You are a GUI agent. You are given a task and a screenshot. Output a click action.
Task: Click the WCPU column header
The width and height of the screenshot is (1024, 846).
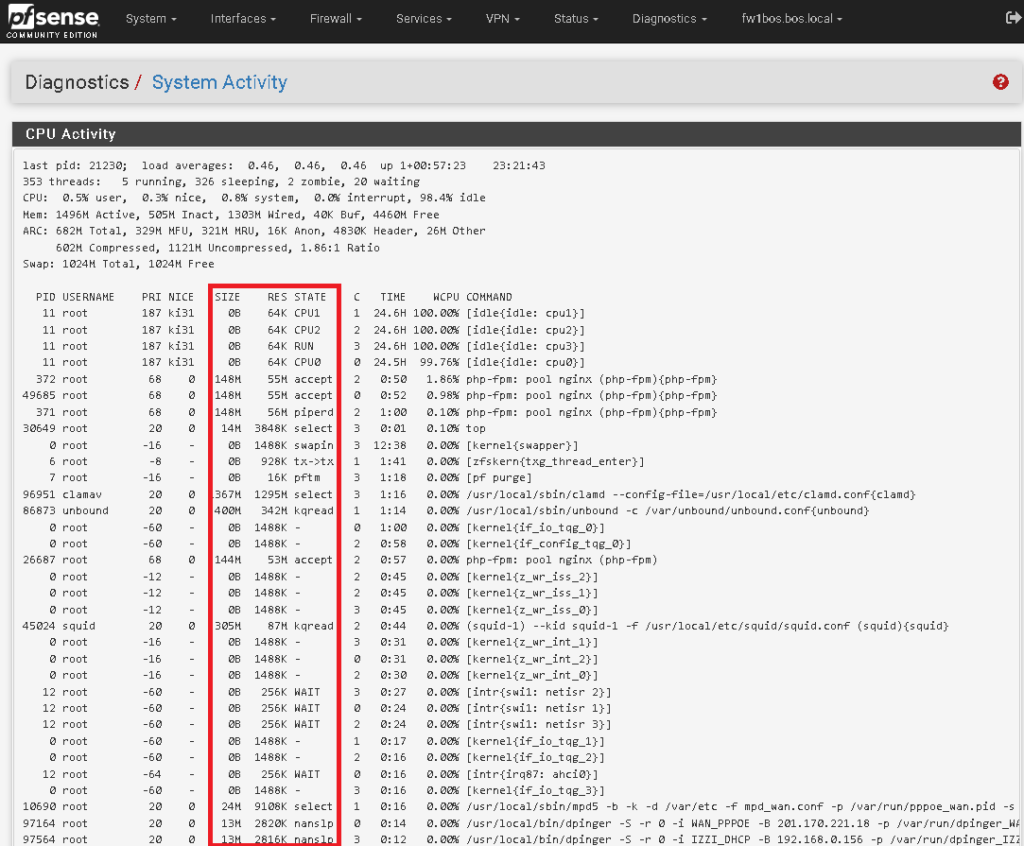[446, 297]
